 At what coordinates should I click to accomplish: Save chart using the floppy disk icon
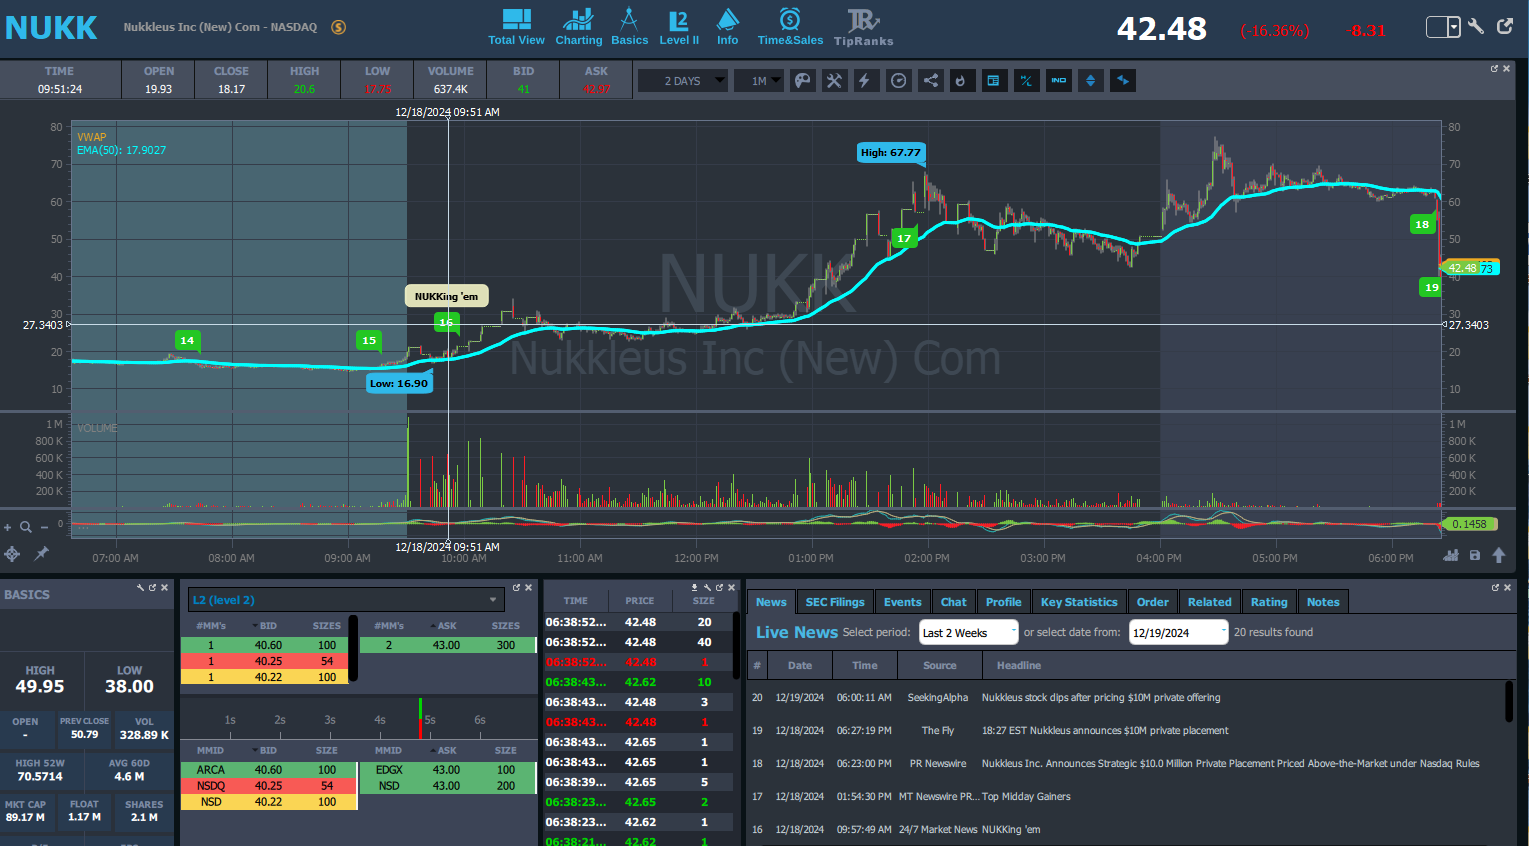(x=1474, y=555)
